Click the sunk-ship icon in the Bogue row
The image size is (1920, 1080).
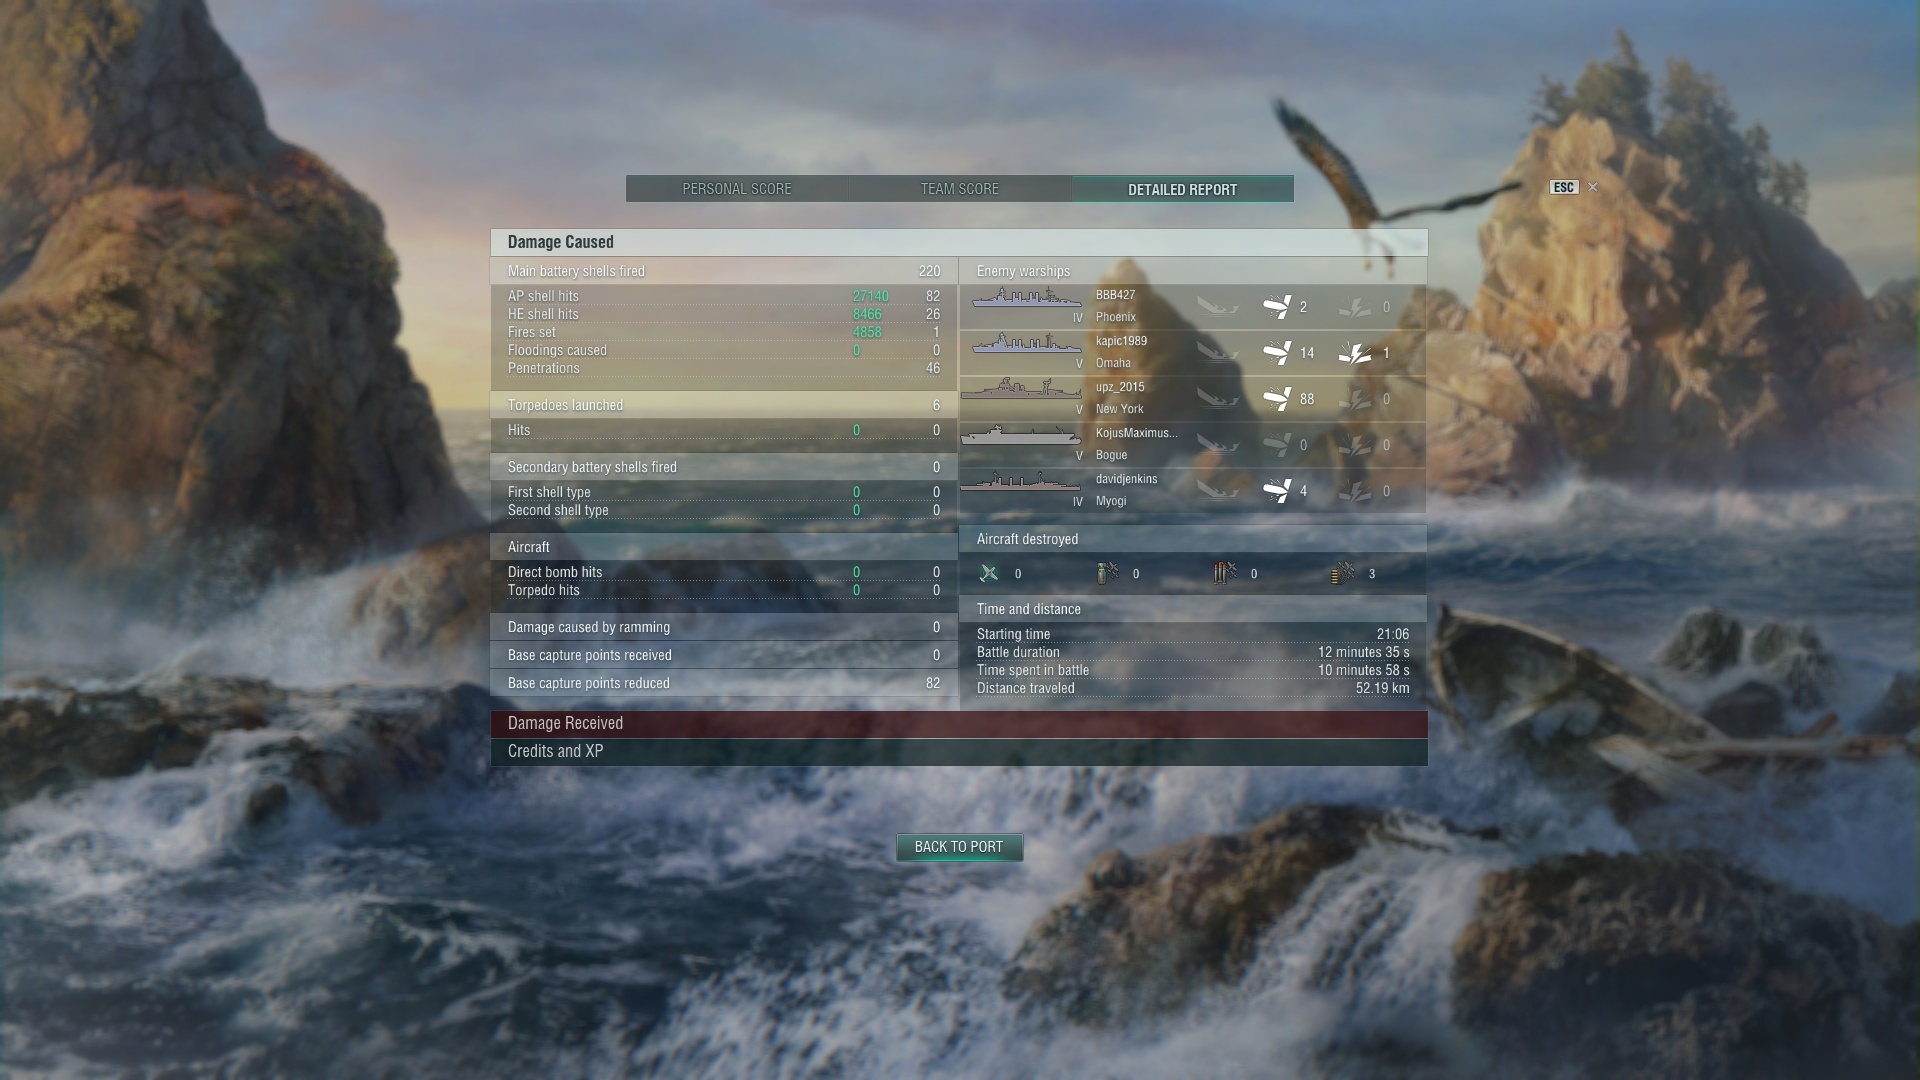point(1218,445)
